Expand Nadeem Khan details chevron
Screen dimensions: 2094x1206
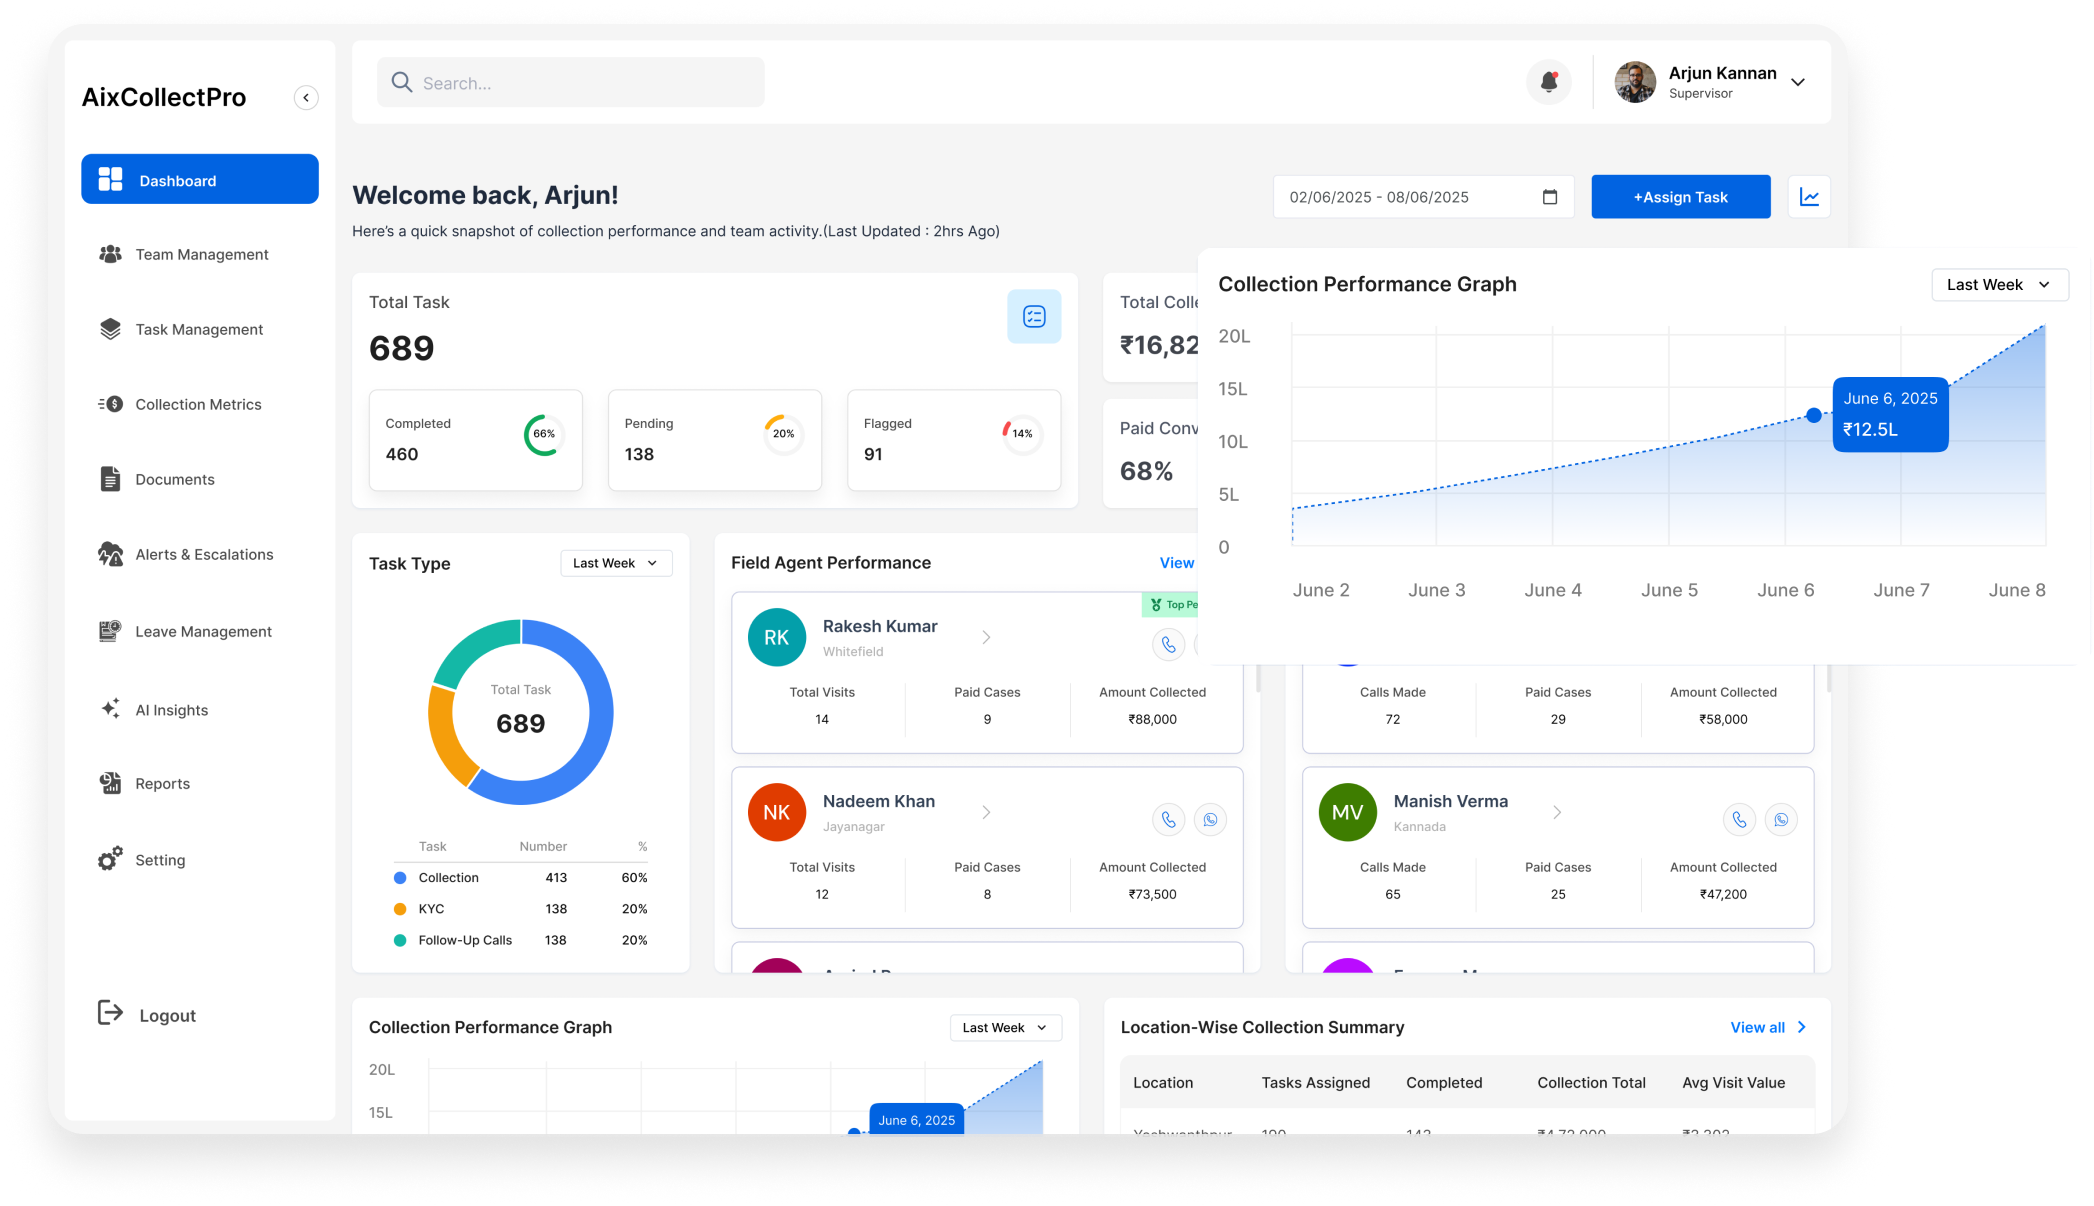986,812
